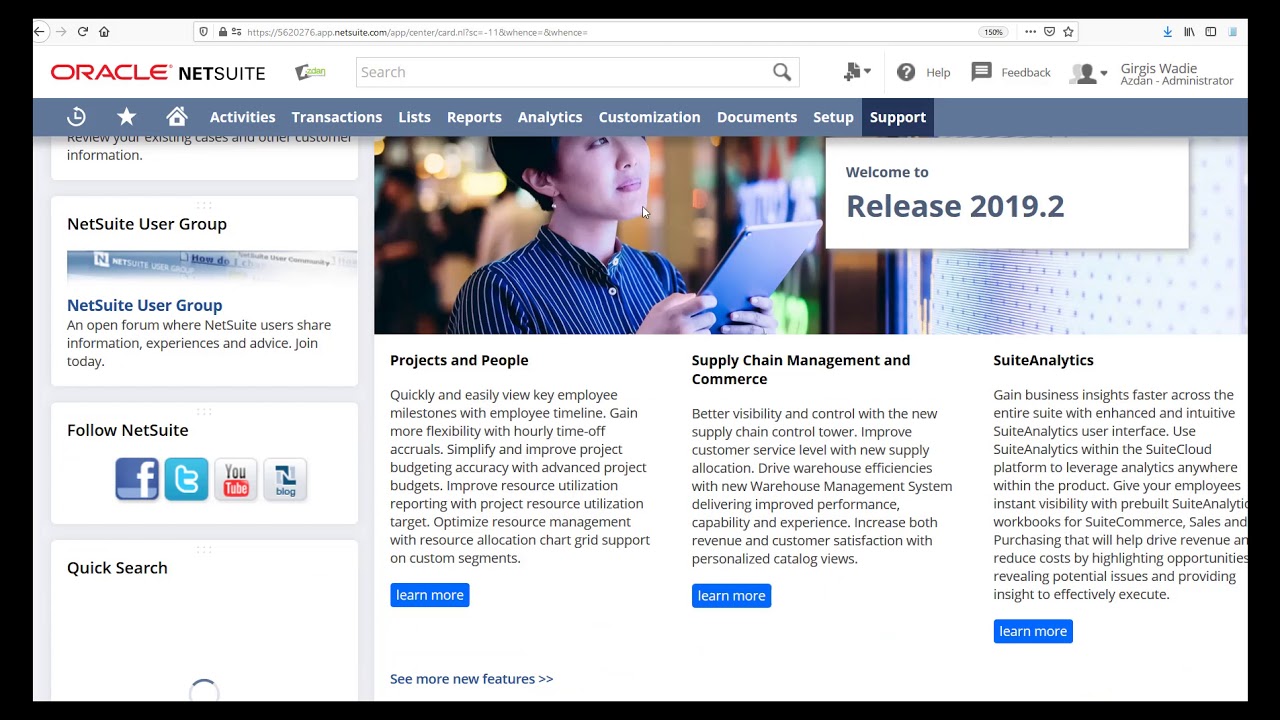Open the Recent Records clock icon
The width and height of the screenshot is (1280, 720).
[77, 117]
